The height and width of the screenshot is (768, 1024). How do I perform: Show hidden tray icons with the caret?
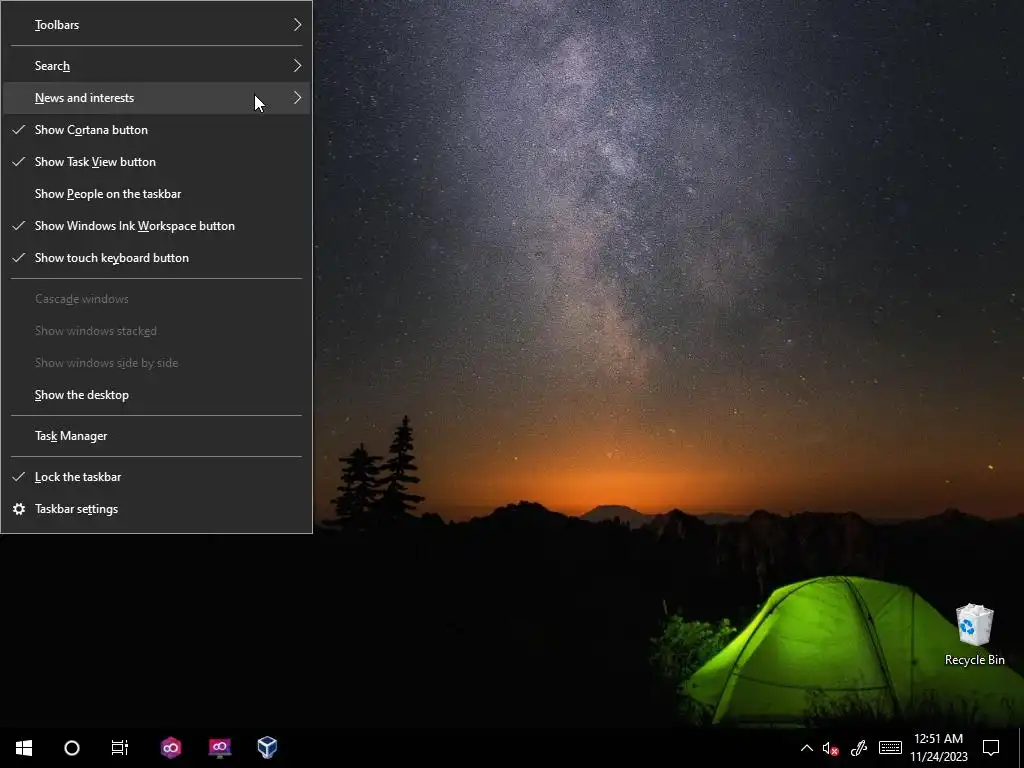click(807, 748)
